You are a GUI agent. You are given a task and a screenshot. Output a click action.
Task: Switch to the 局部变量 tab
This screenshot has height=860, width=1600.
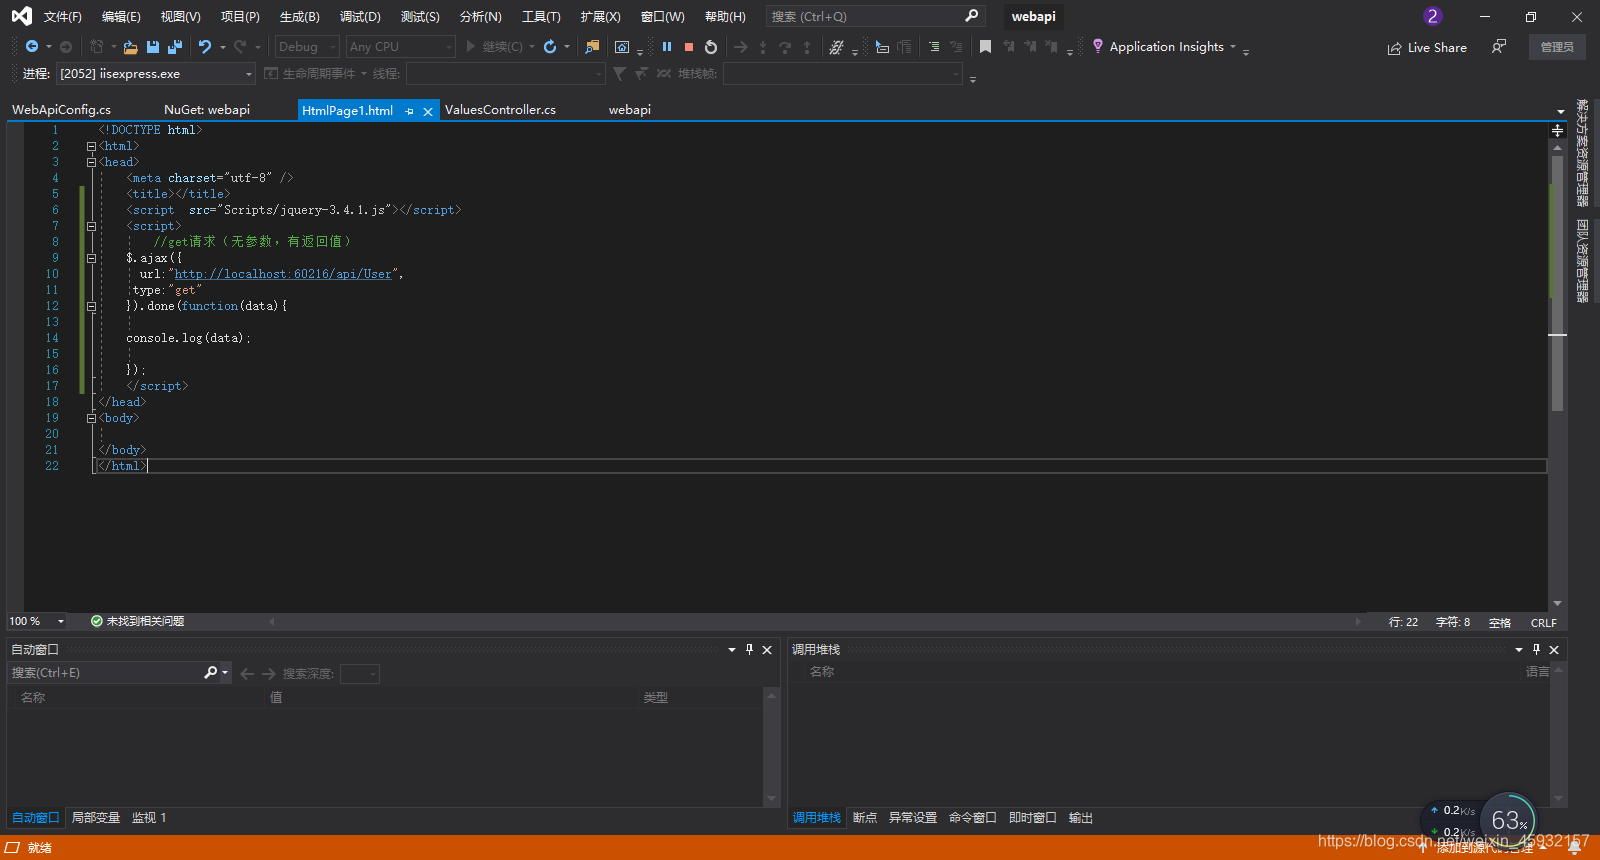[96, 818]
